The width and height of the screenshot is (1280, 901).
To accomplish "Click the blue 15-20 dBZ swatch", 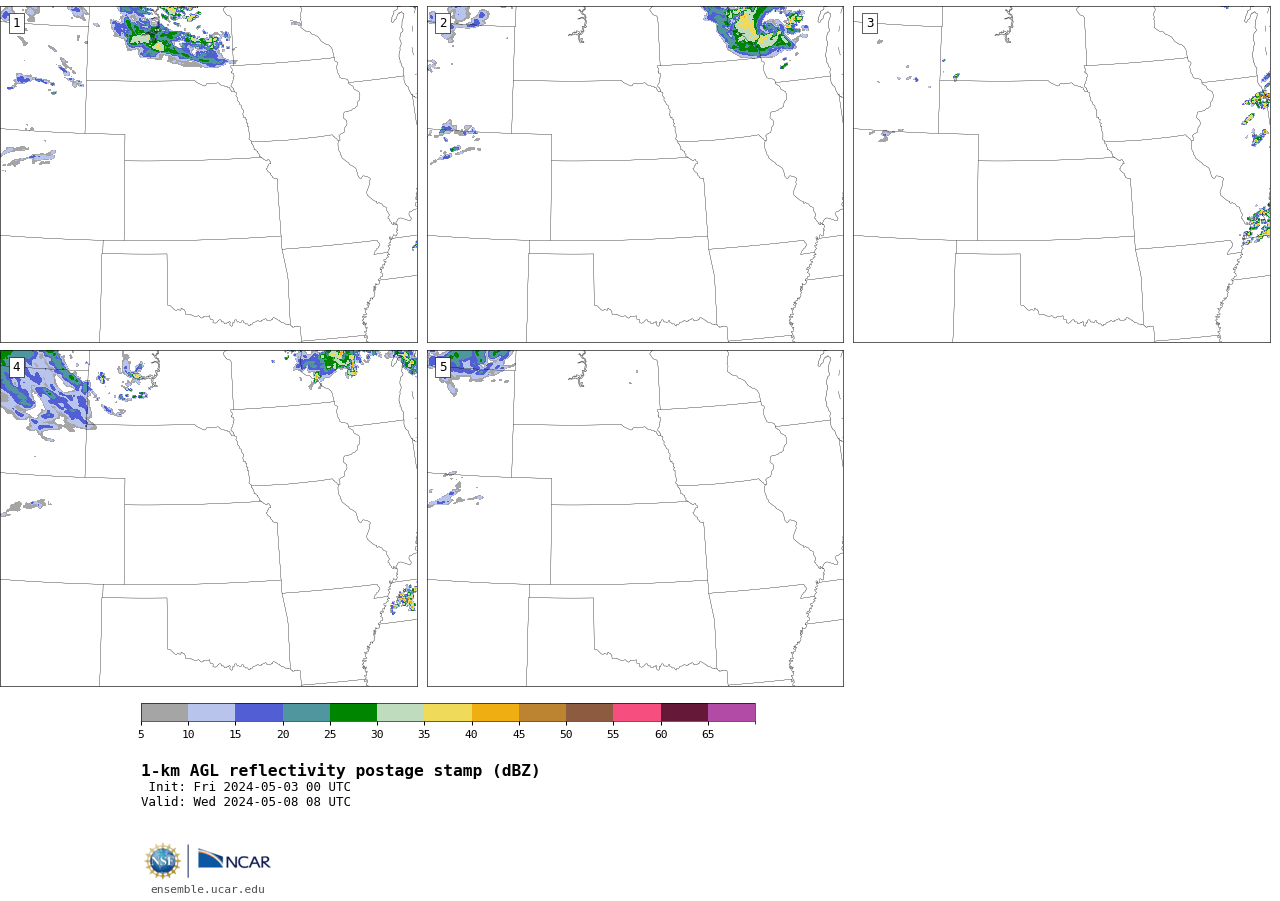I will [259, 713].
